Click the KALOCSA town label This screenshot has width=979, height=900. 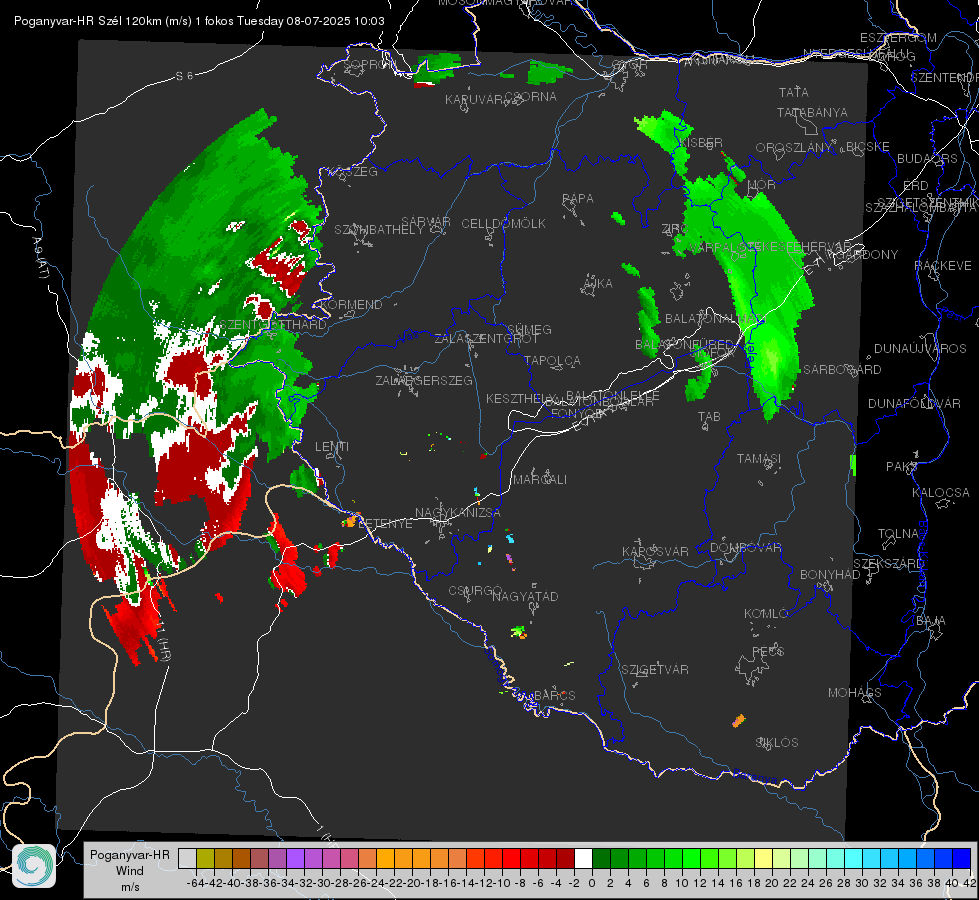941,493
